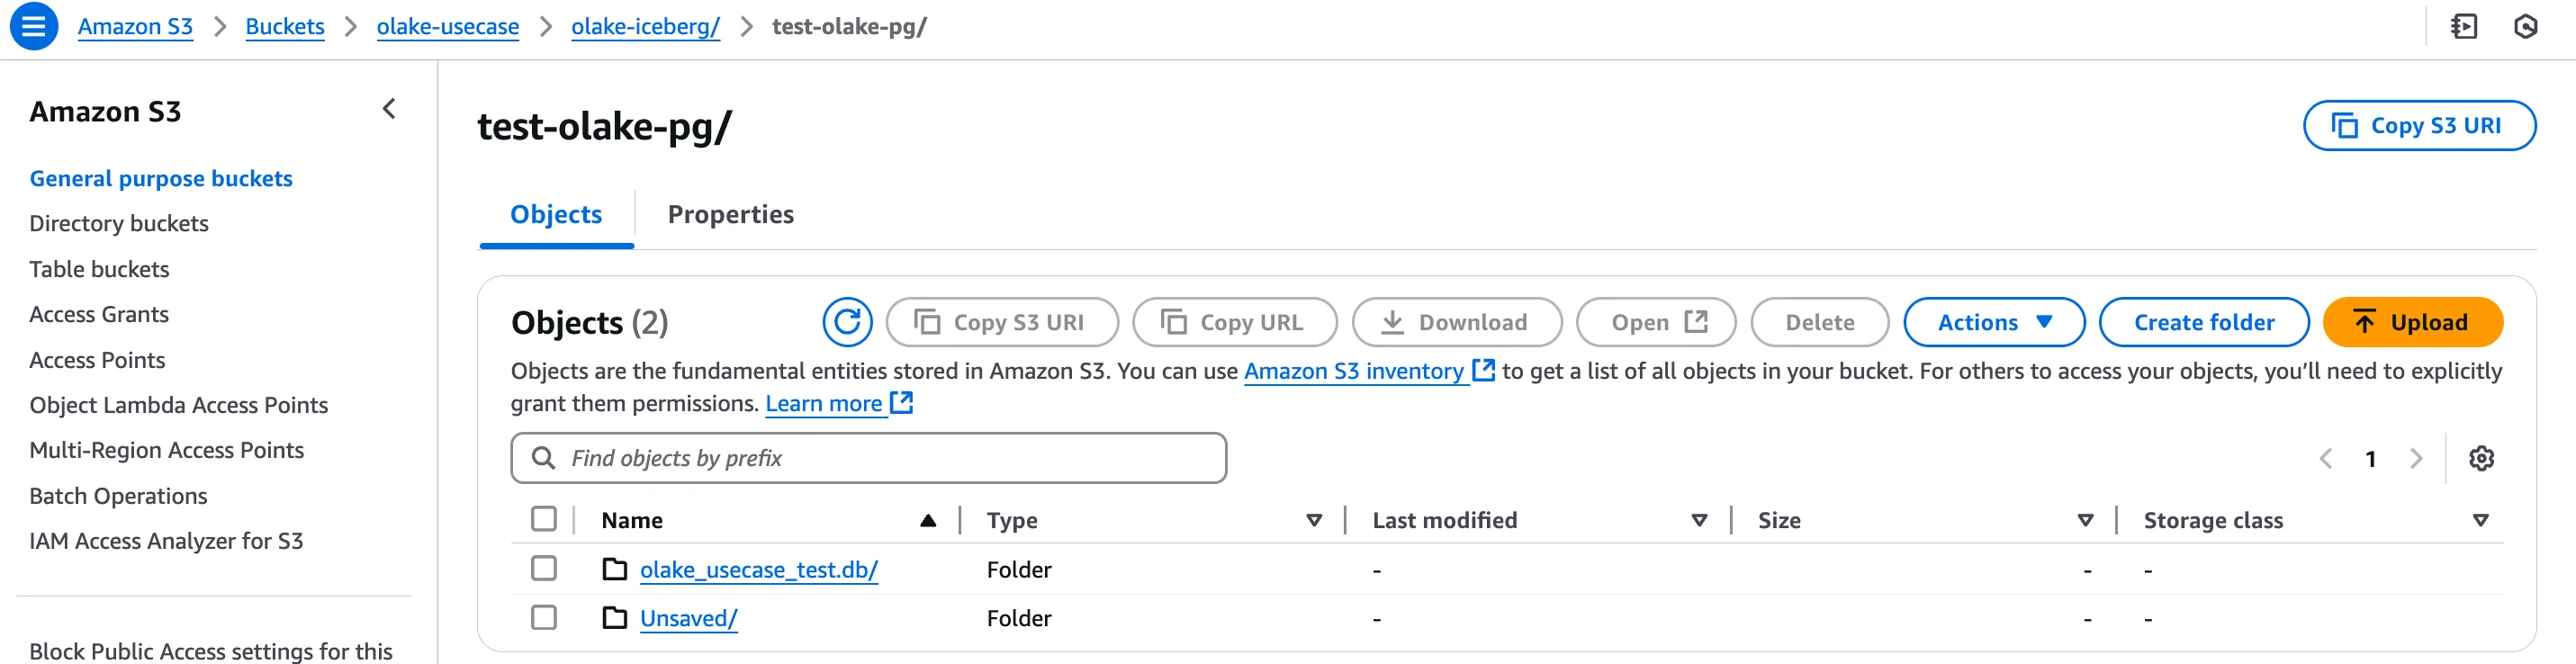Viewport: 2576px width, 664px height.
Task: Click the orange Upload button
Action: tap(2411, 322)
